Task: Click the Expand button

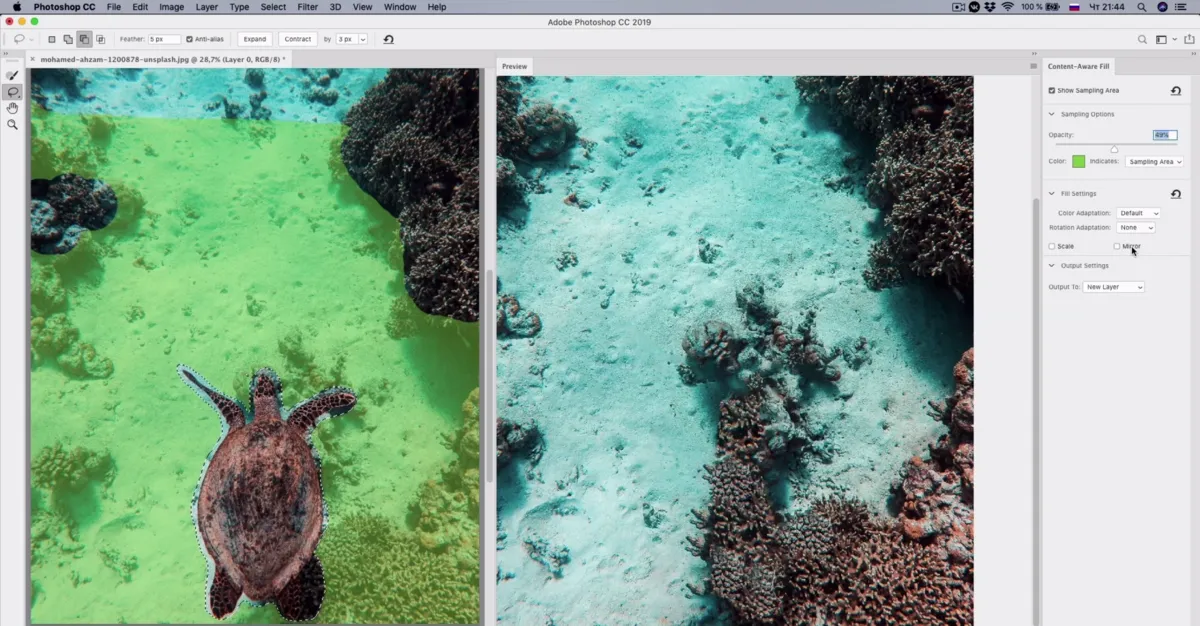Action: 255,39
